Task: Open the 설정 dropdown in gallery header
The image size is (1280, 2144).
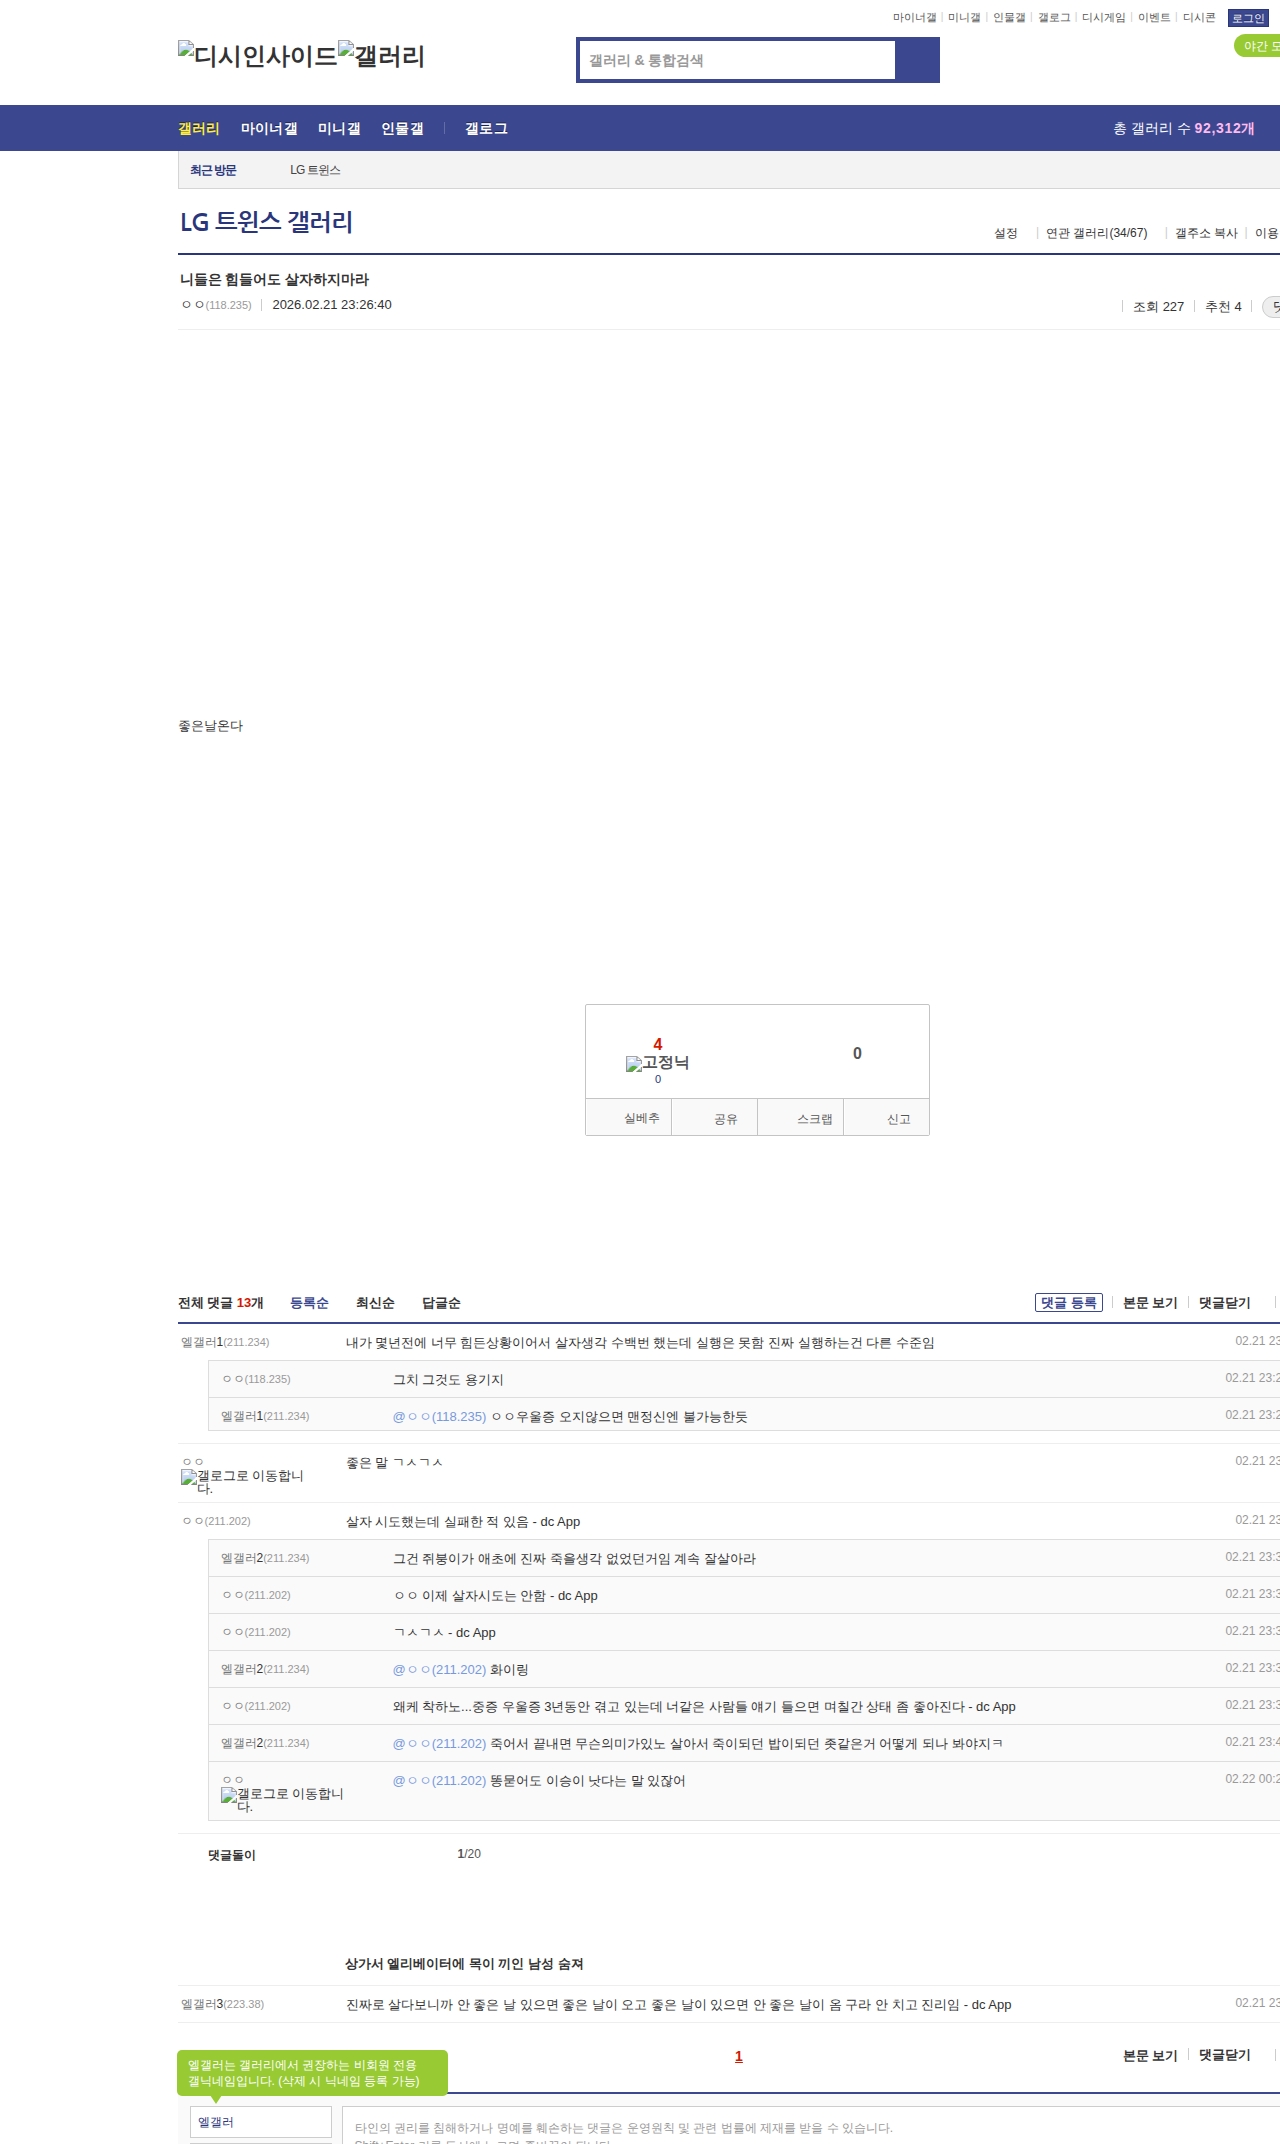Action: point(1005,233)
